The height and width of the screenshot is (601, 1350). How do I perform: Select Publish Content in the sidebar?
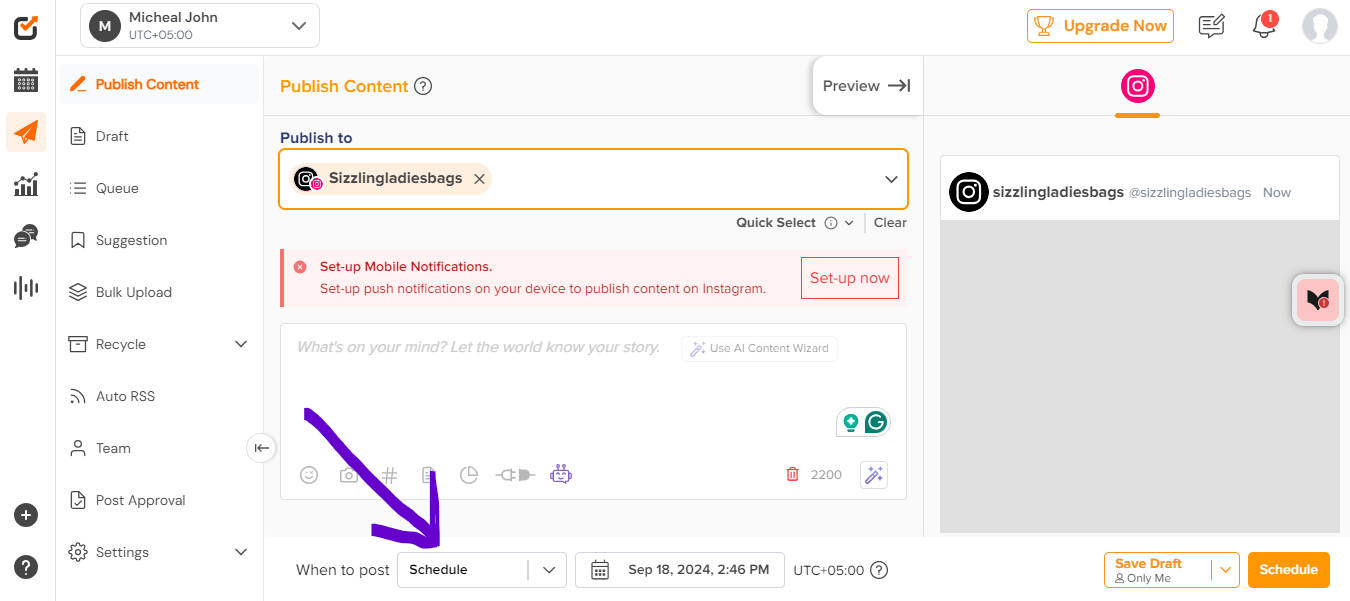pos(160,84)
